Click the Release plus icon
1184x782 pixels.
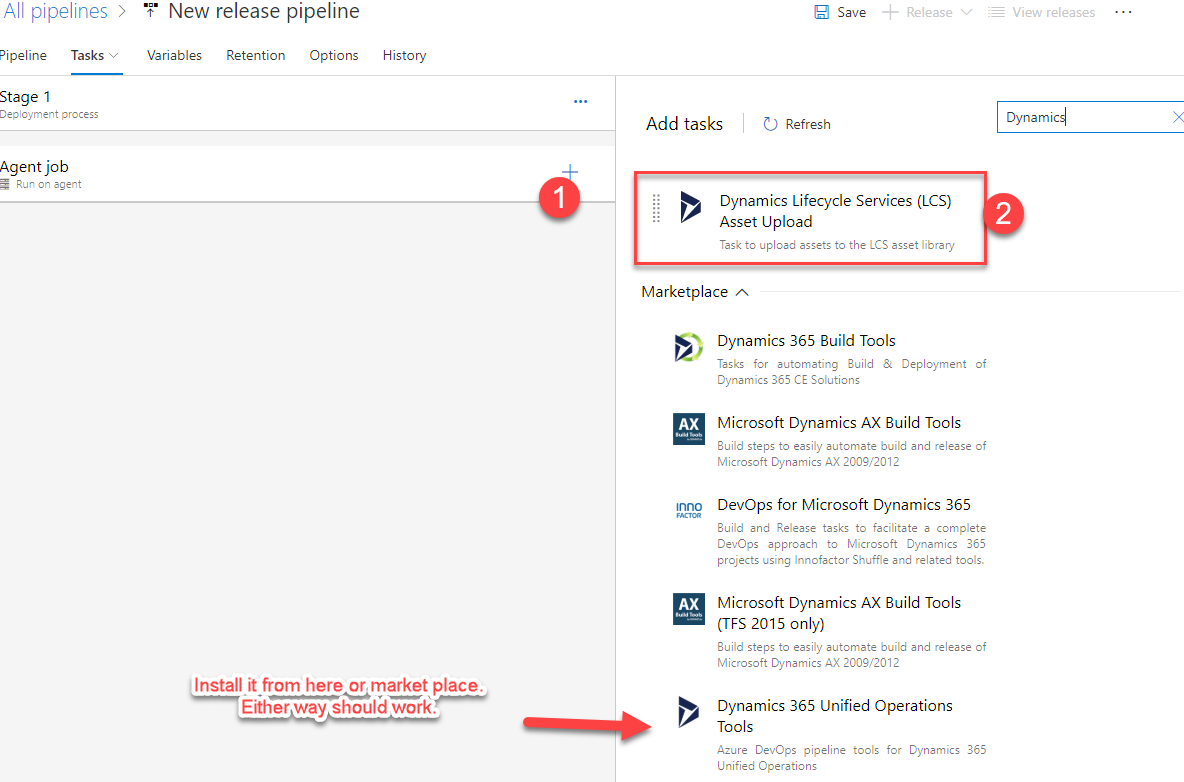point(890,12)
